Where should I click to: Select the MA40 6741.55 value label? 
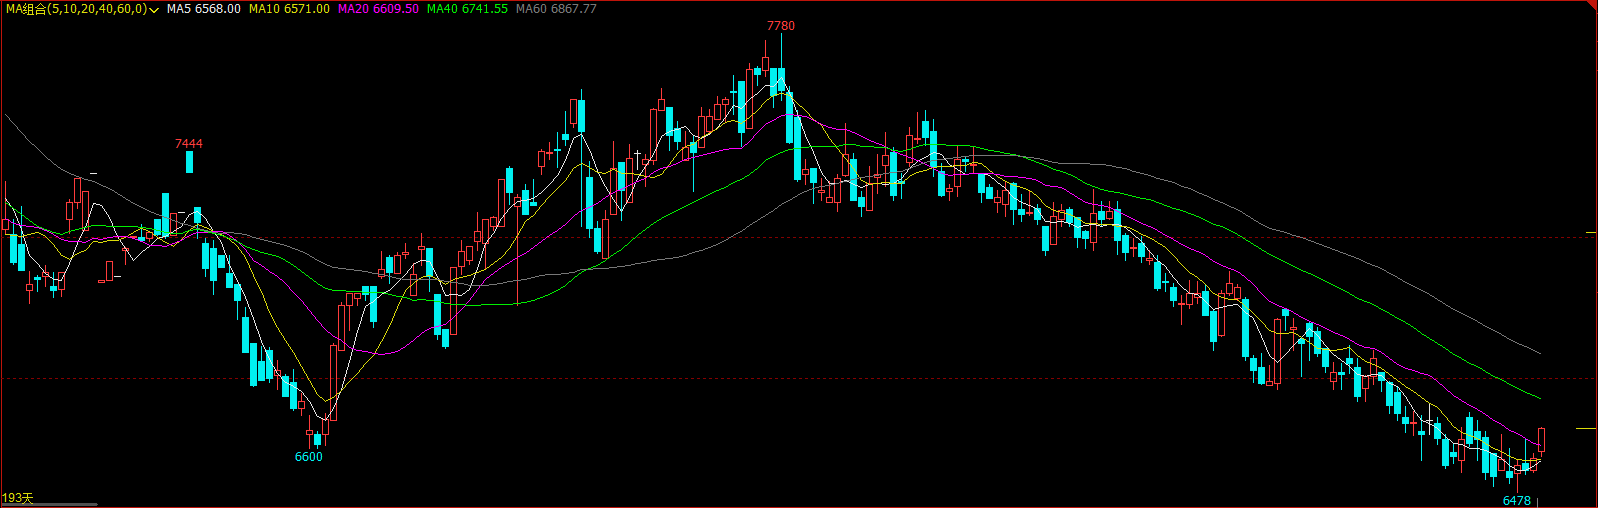[467, 9]
